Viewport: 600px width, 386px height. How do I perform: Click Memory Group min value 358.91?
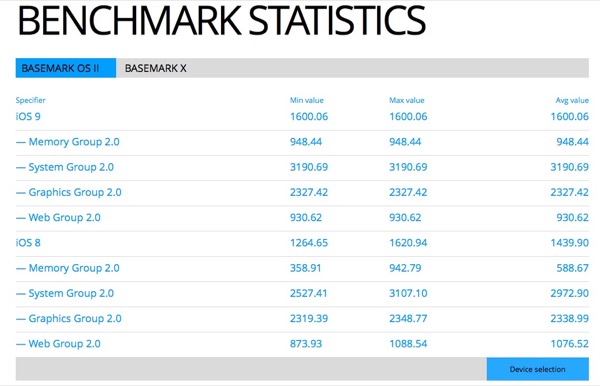(305, 268)
